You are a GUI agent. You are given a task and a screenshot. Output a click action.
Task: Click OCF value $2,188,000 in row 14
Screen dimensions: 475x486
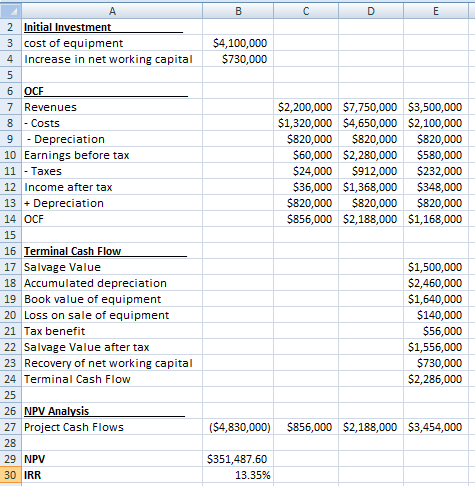click(x=370, y=219)
